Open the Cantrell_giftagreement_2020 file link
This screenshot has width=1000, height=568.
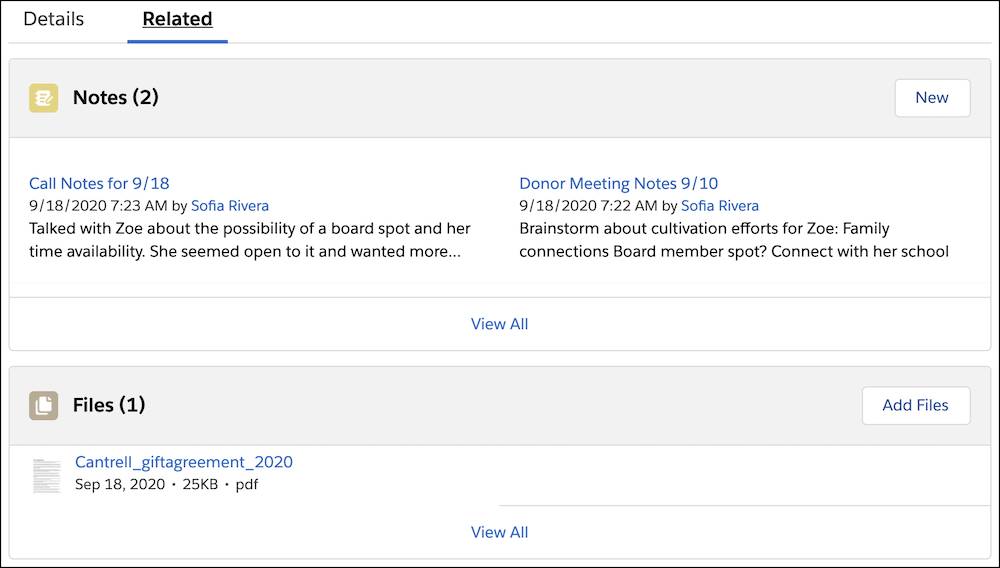point(184,462)
